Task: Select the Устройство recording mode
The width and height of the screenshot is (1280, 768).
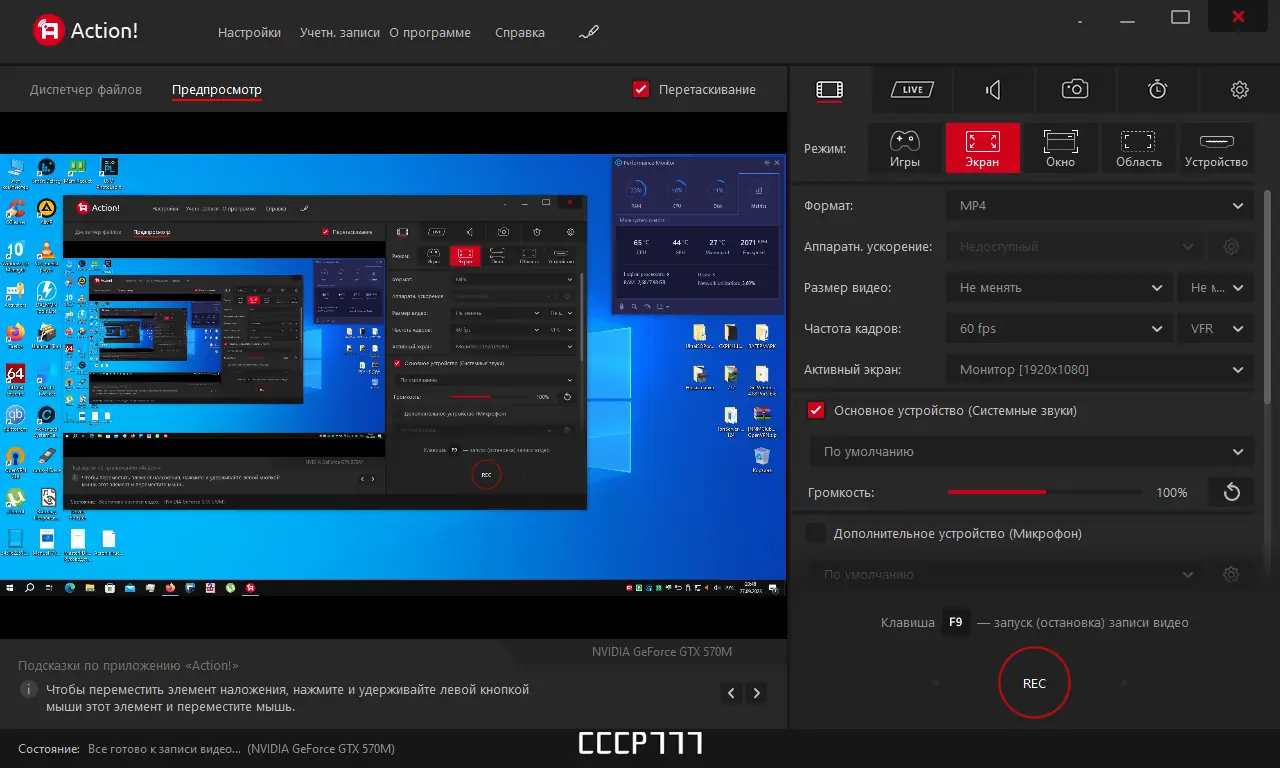Action: (1217, 148)
